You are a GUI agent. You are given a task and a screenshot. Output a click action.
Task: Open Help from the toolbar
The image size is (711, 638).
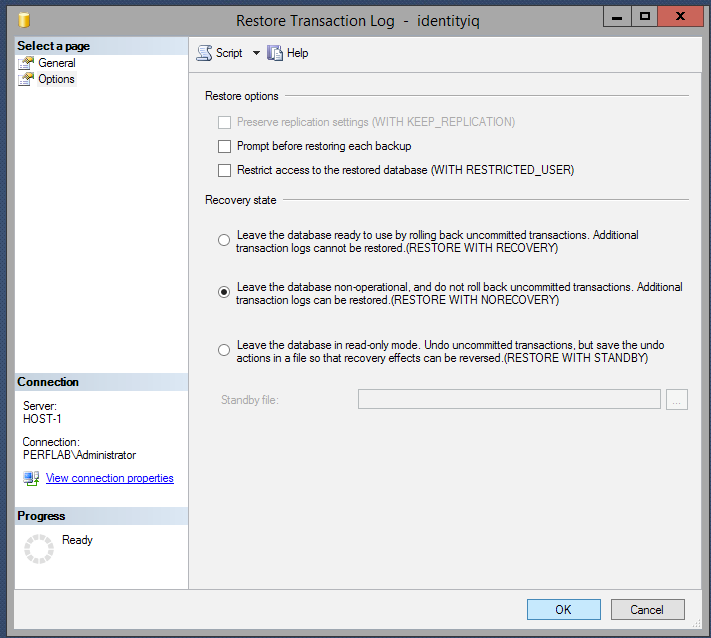[287, 53]
